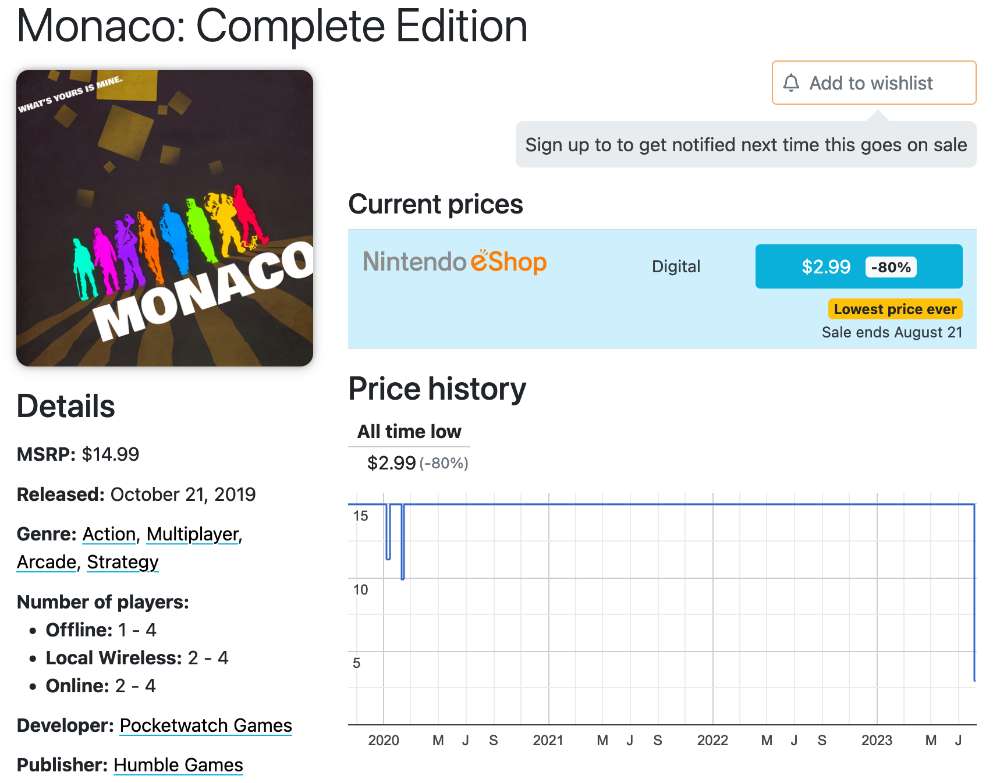Click the Lowest price ever badge
This screenshot has width=1000, height=783.
point(895,309)
